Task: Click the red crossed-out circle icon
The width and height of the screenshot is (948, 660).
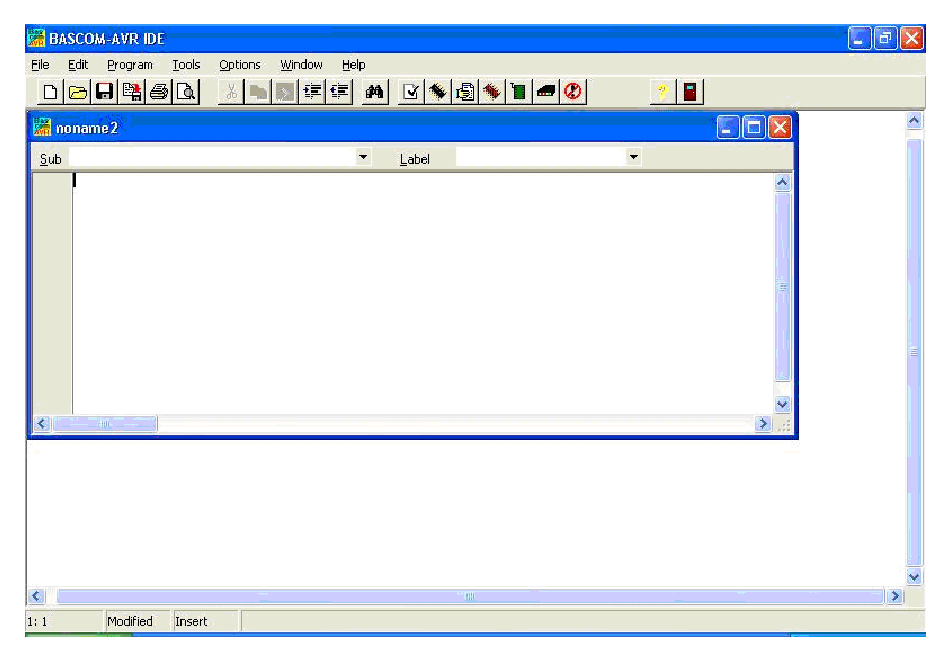Action: point(573,92)
